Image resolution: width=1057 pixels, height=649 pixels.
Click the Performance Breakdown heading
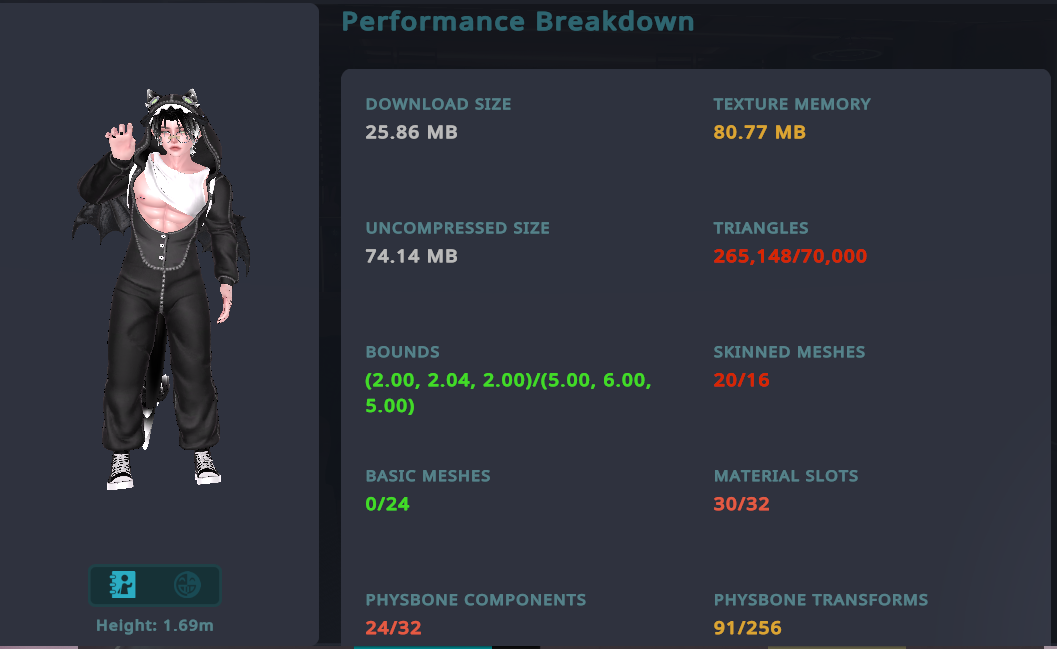pyautogui.click(x=518, y=21)
